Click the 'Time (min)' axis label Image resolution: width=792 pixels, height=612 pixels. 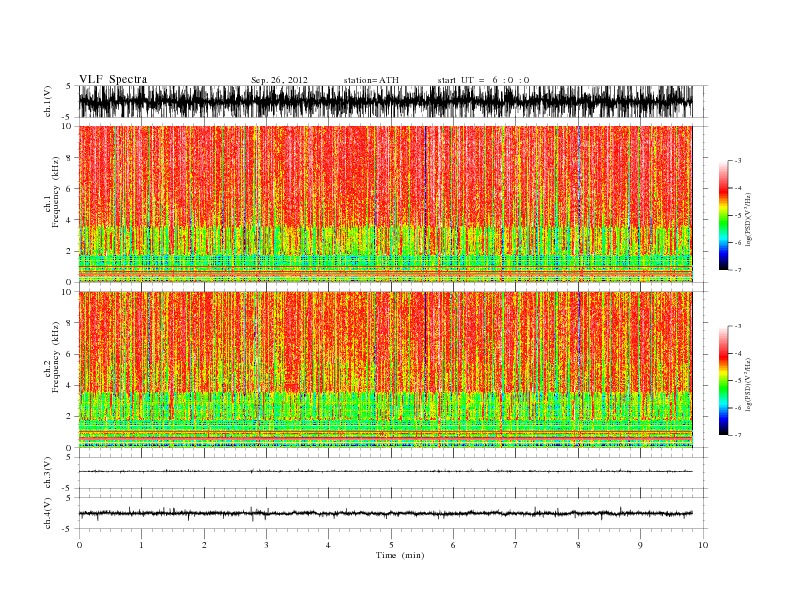[400, 555]
